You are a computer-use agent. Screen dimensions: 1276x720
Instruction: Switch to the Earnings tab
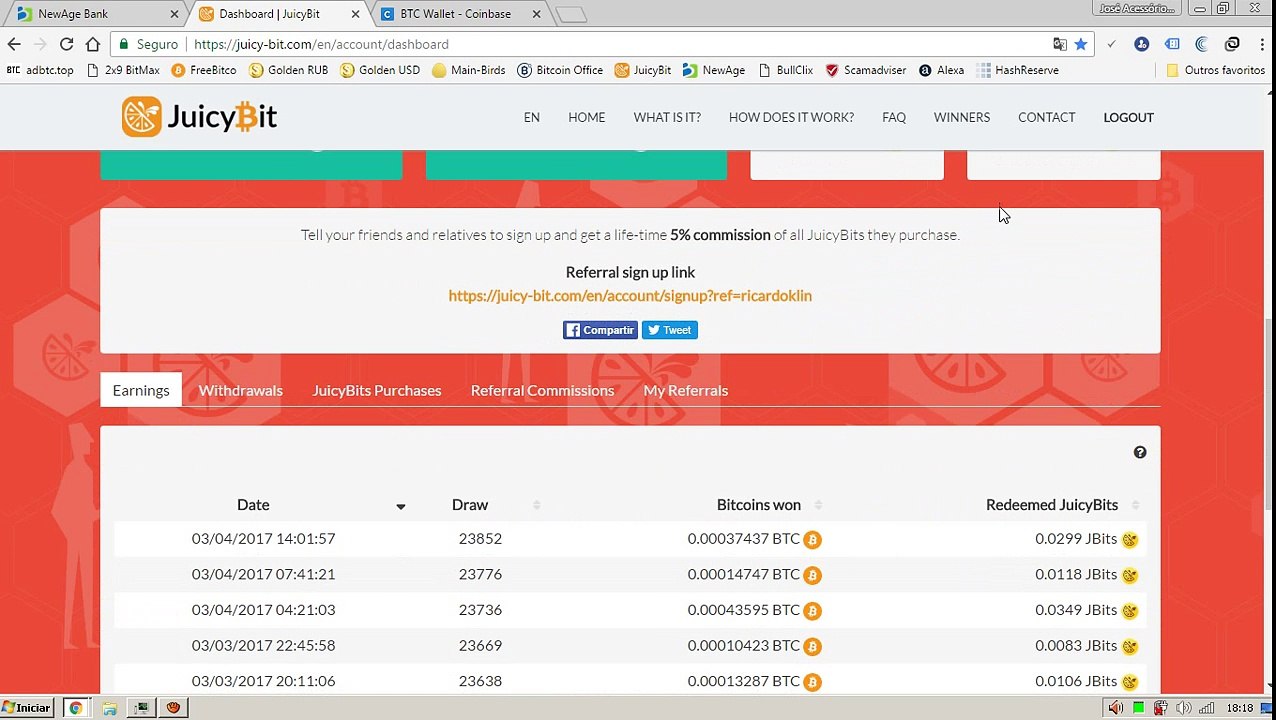click(x=141, y=390)
